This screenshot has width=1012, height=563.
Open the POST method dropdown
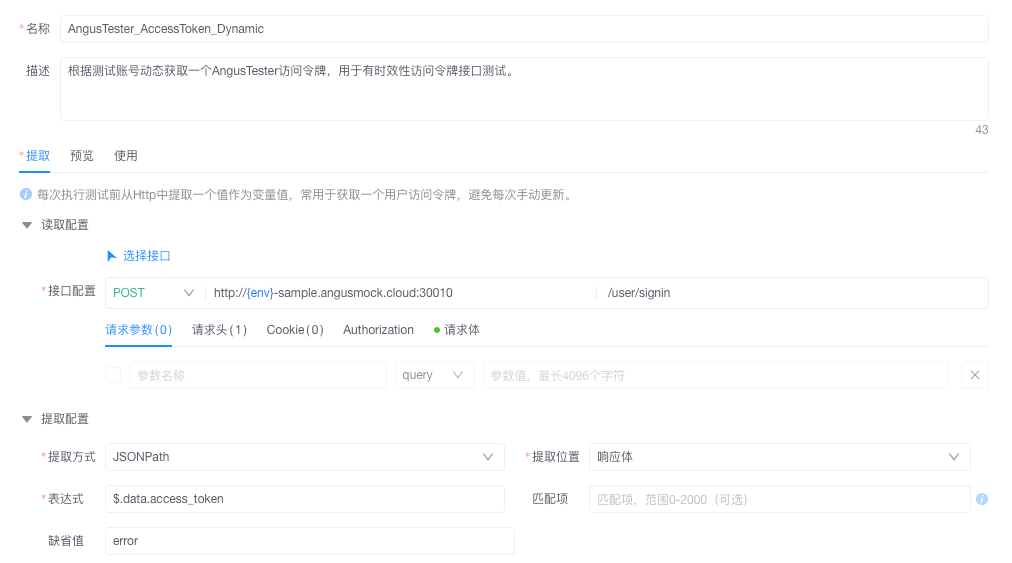pyautogui.click(x=154, y=293)
